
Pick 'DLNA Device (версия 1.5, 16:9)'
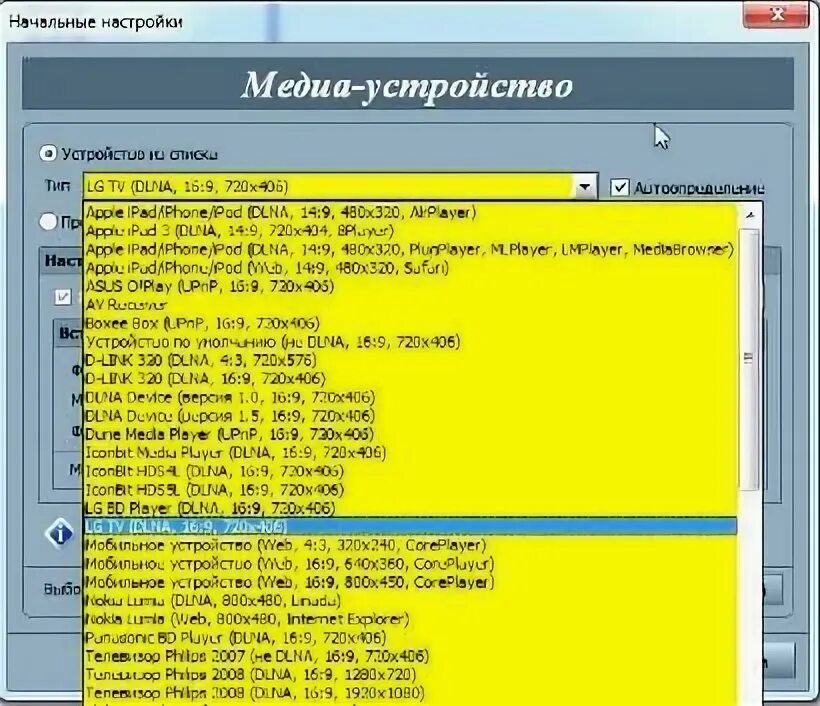(410, 416)
